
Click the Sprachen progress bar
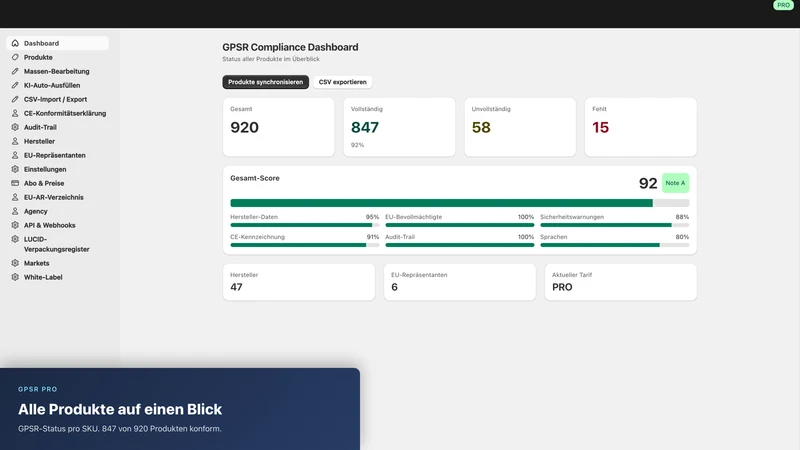point(614,245)
